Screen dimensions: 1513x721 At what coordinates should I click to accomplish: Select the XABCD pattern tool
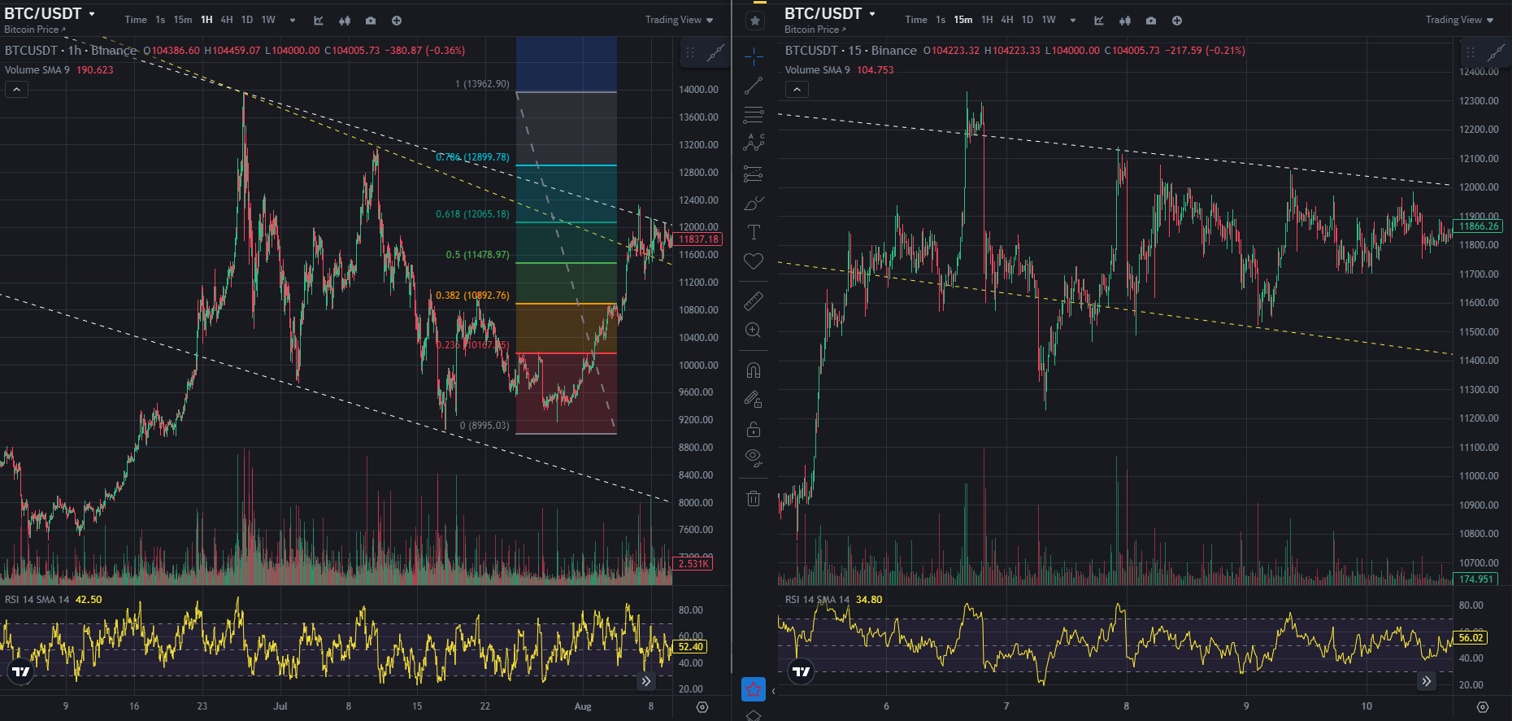pos(754,143)
